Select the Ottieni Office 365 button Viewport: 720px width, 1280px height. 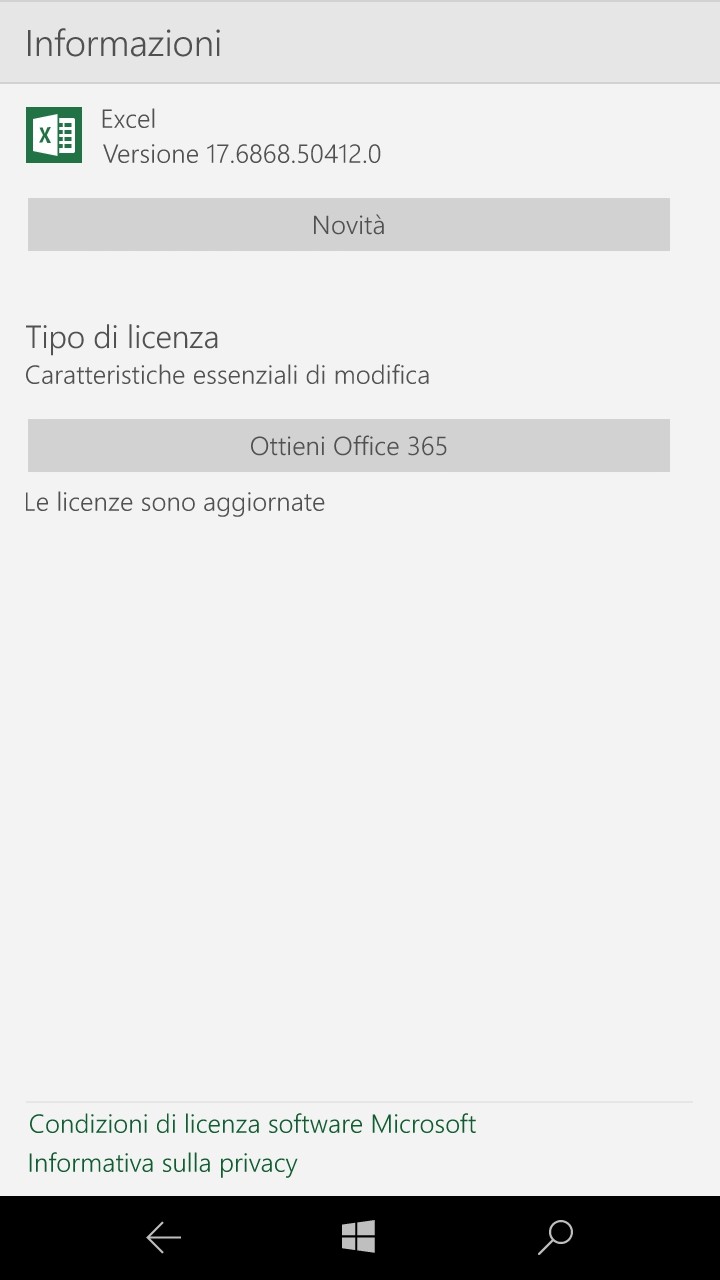pos(348,445)
